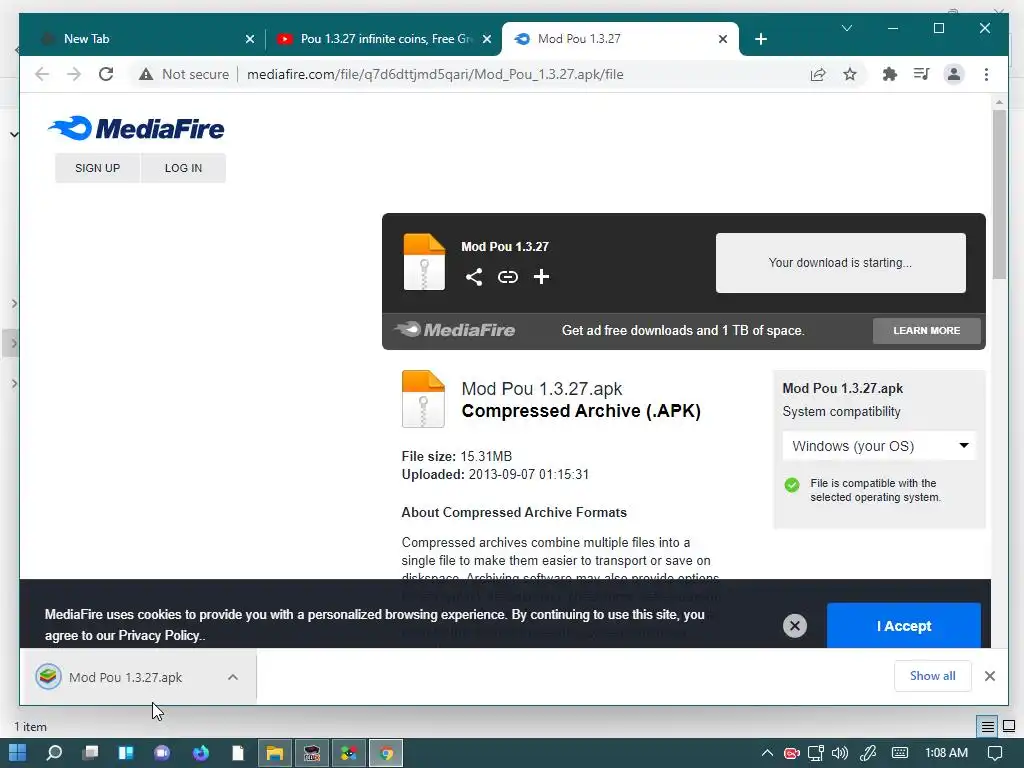
Task: Click the MediaFire logo at top left
Action: pyautogui.click(x=136, y=128)
